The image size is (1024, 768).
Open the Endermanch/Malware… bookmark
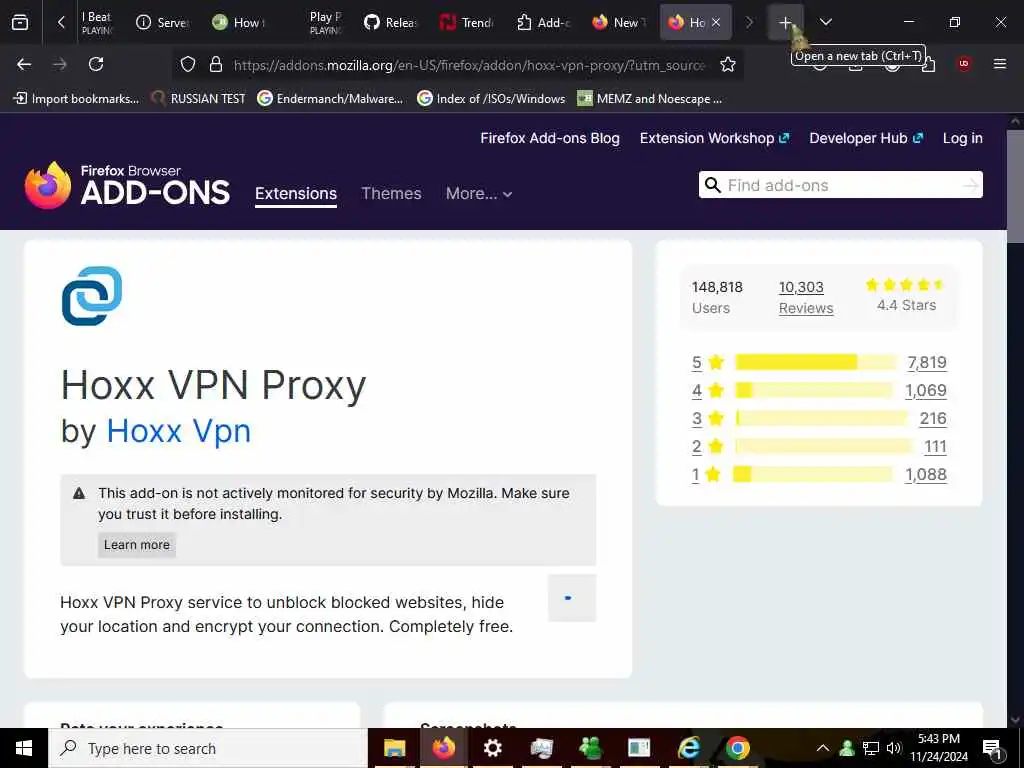click(x=330, y=99)
